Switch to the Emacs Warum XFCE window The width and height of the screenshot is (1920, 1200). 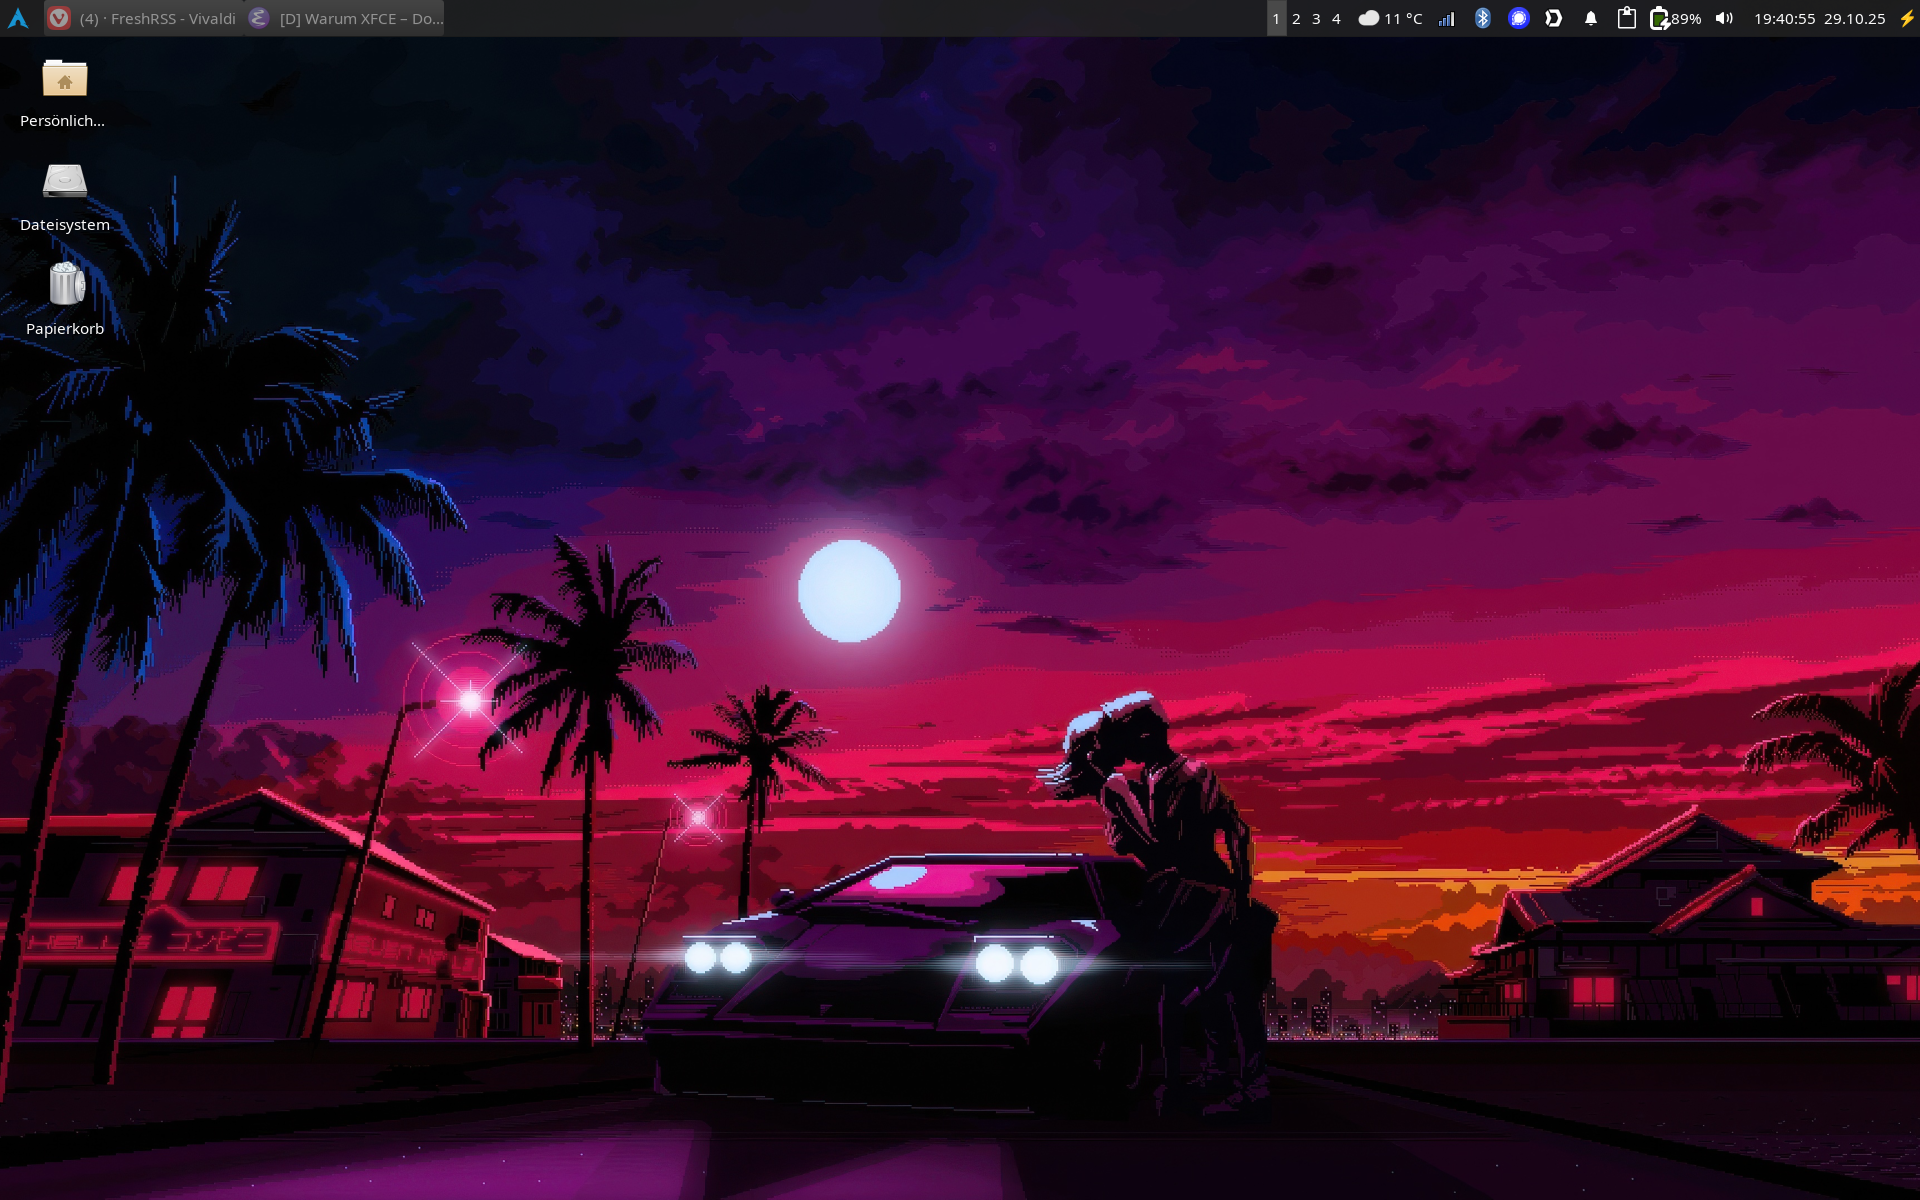tap(345, 17)
